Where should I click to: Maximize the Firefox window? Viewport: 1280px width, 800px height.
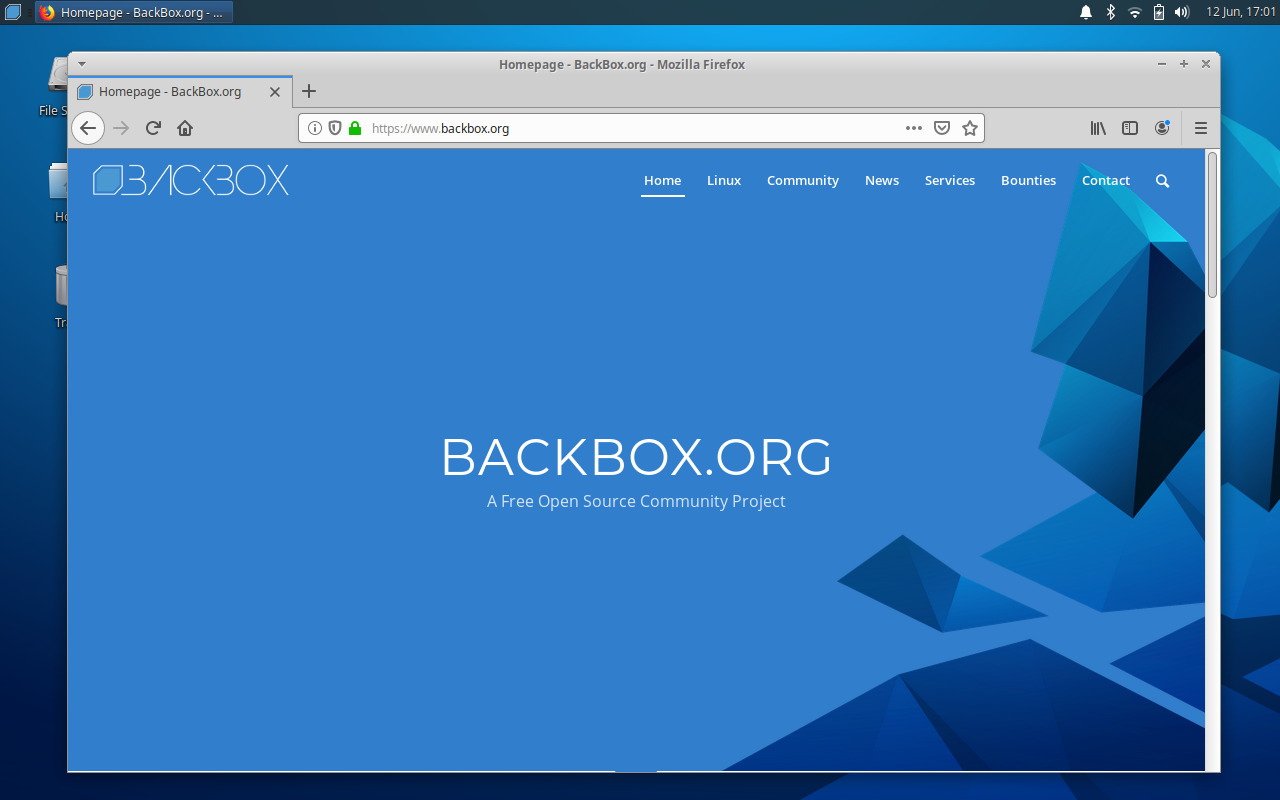pyautogui.click(x=1184, y=64)
